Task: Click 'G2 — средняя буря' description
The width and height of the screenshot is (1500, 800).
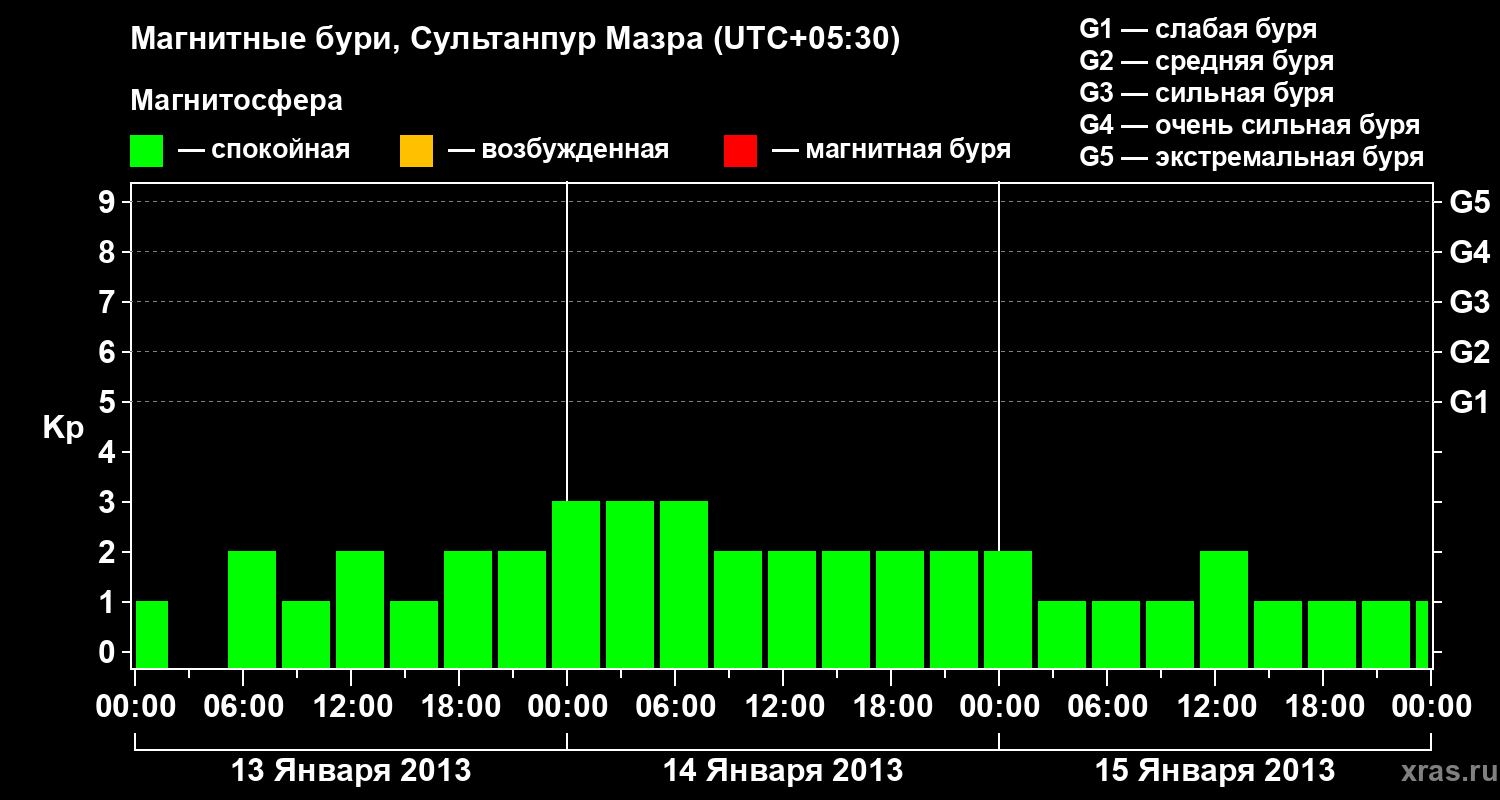Action: coord(1207,61)
